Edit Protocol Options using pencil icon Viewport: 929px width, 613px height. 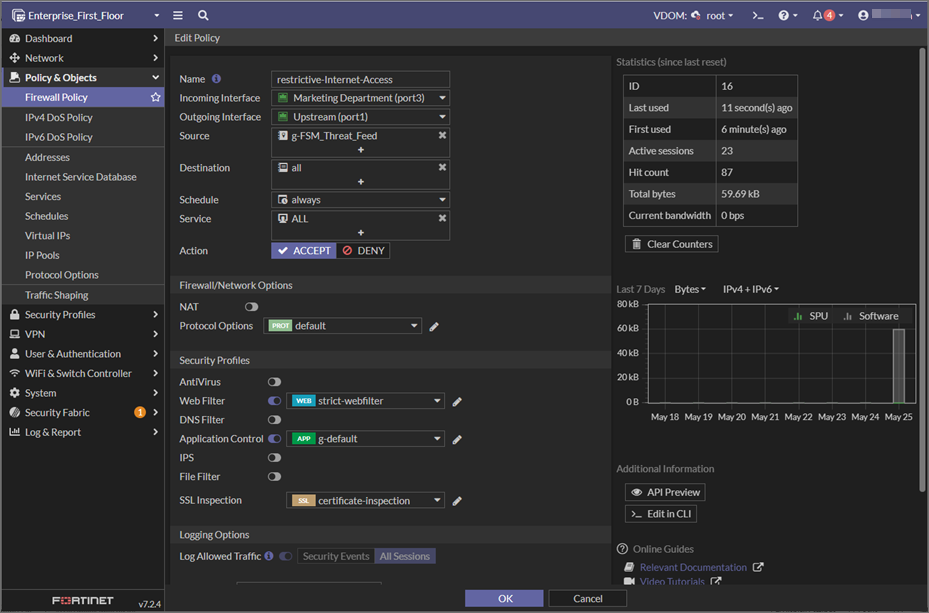pos(434,326)
